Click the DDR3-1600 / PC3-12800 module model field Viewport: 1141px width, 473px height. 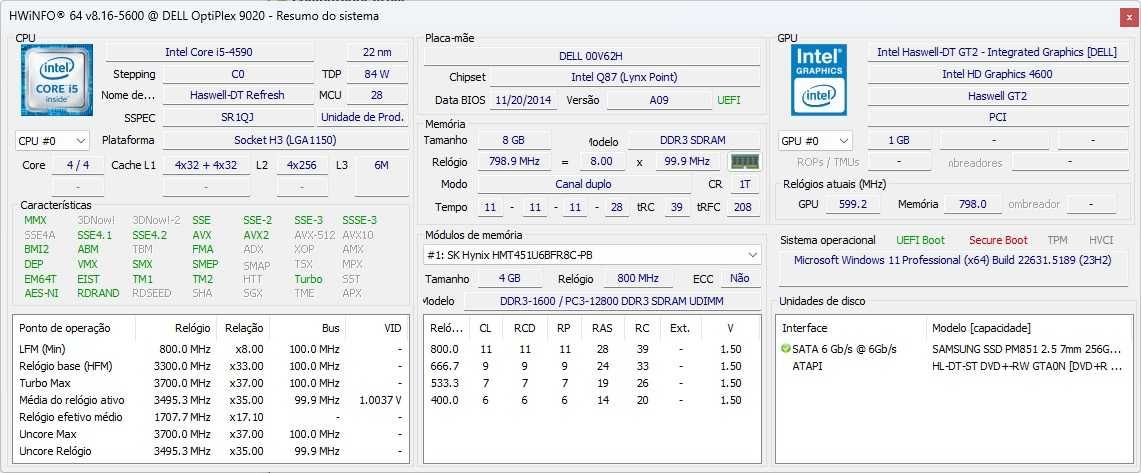(611, 301)
